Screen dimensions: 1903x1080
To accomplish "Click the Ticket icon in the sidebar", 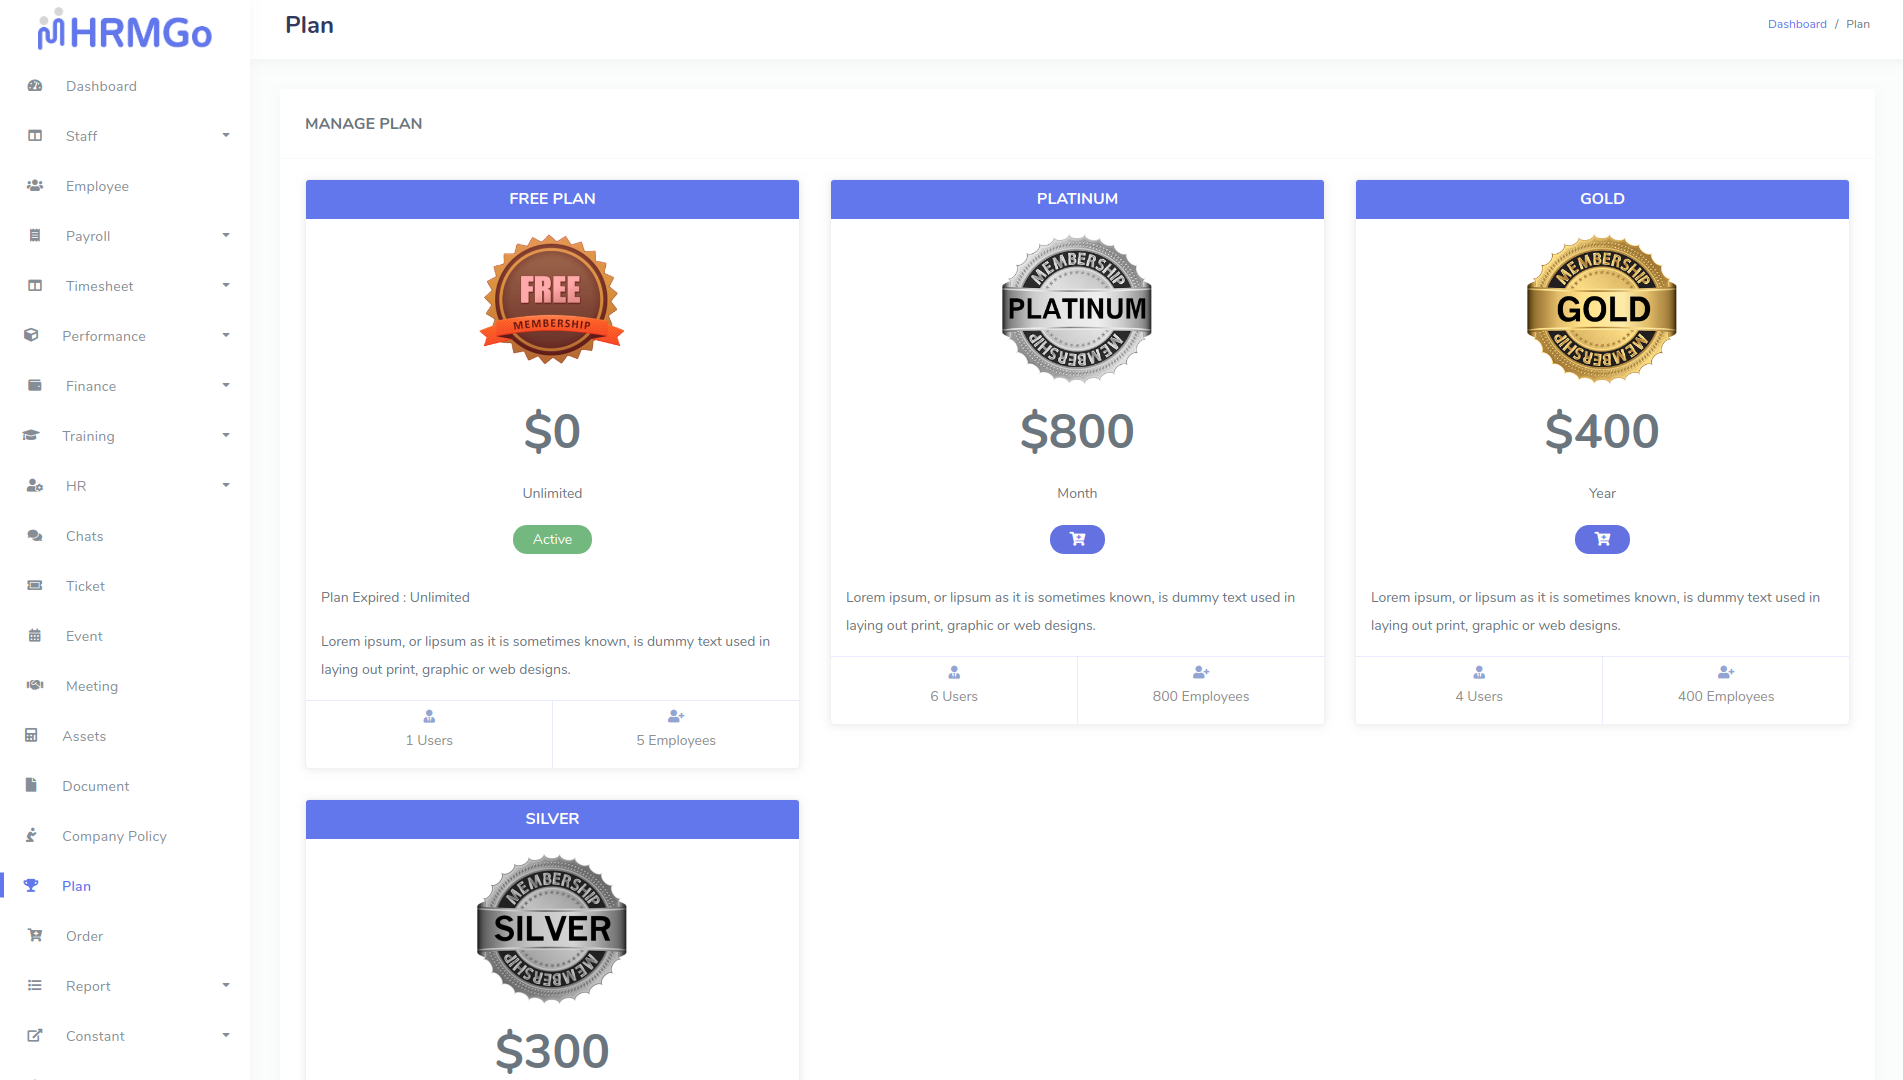I will [x=35, y=586].
